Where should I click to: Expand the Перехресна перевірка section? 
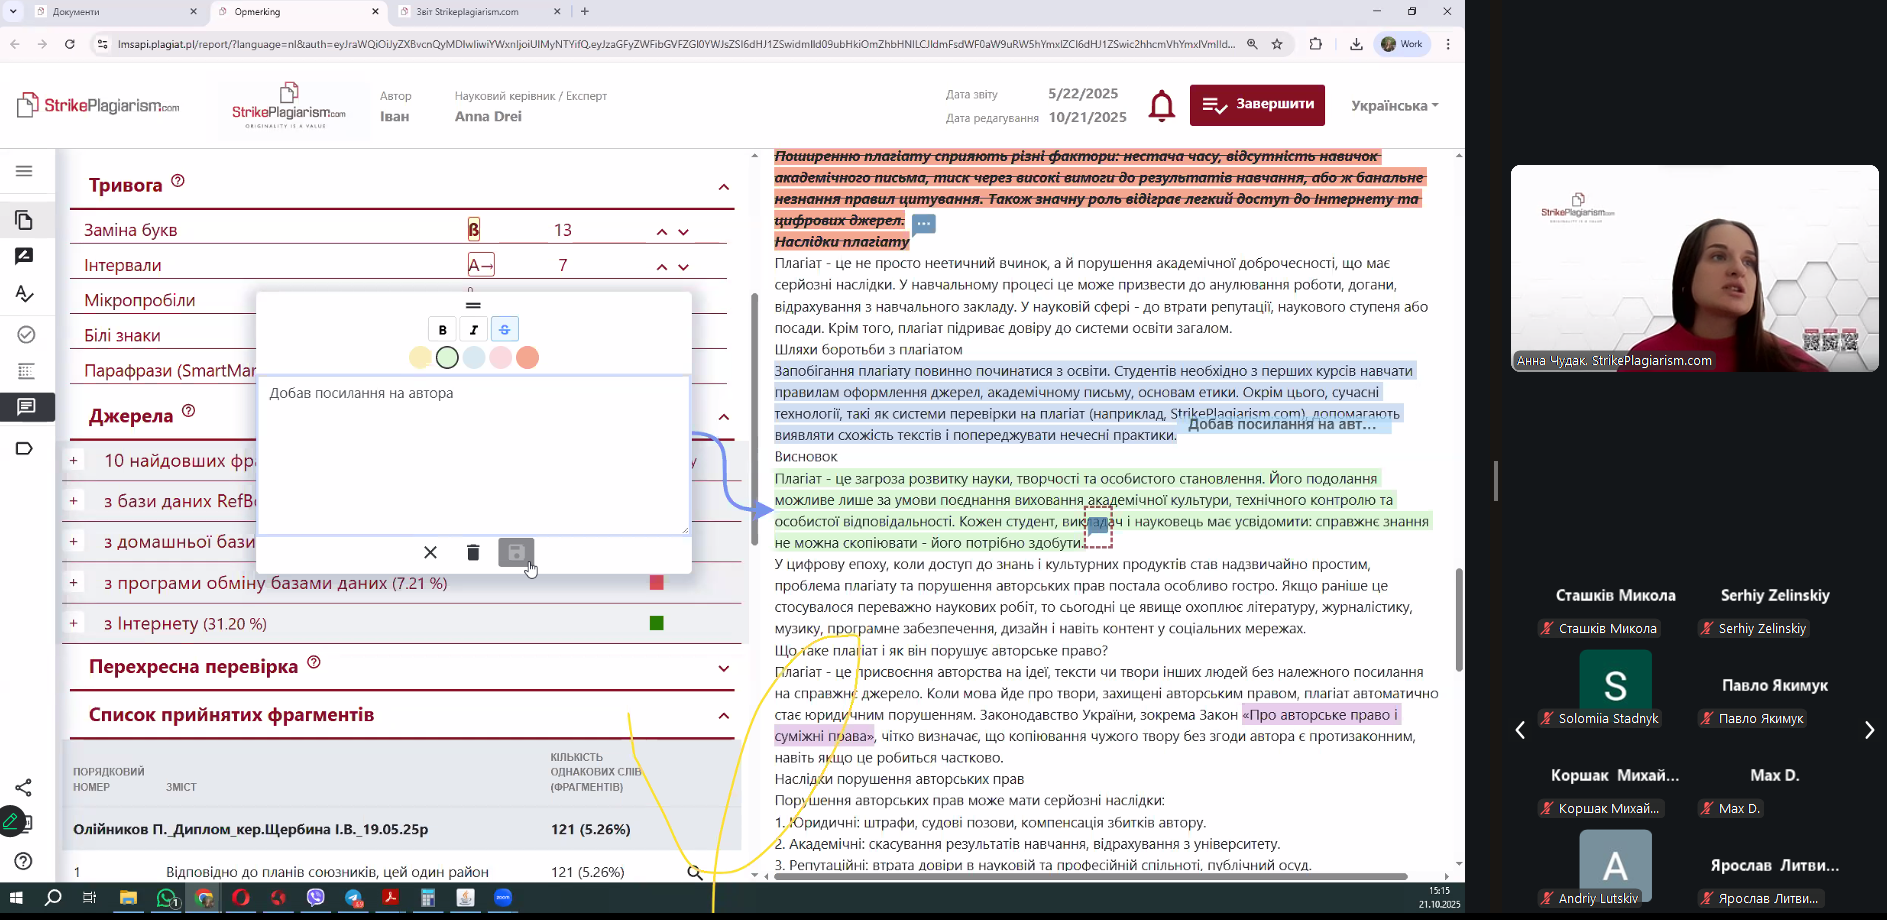(724, 668)
